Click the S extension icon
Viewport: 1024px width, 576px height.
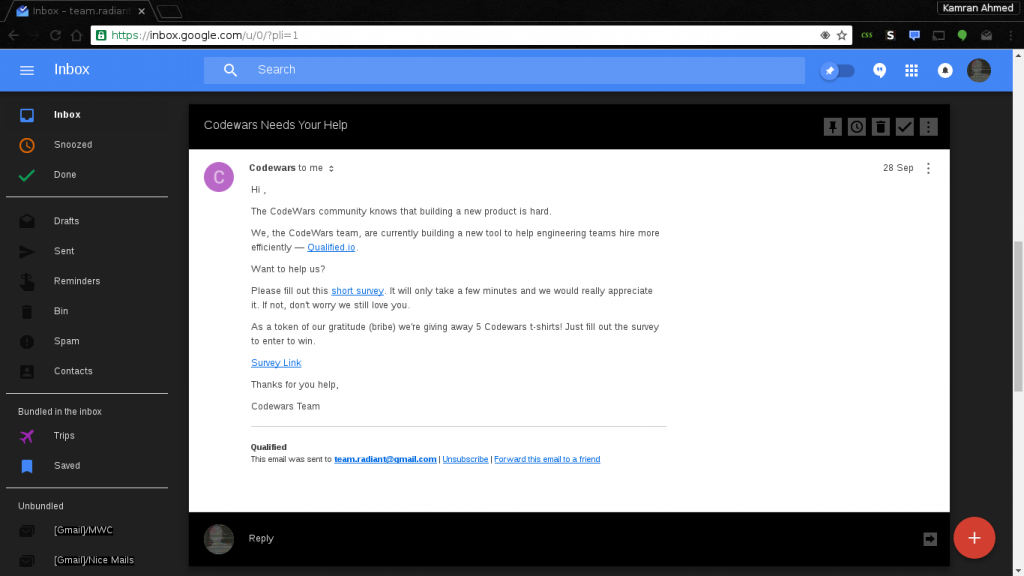point(890,36)
